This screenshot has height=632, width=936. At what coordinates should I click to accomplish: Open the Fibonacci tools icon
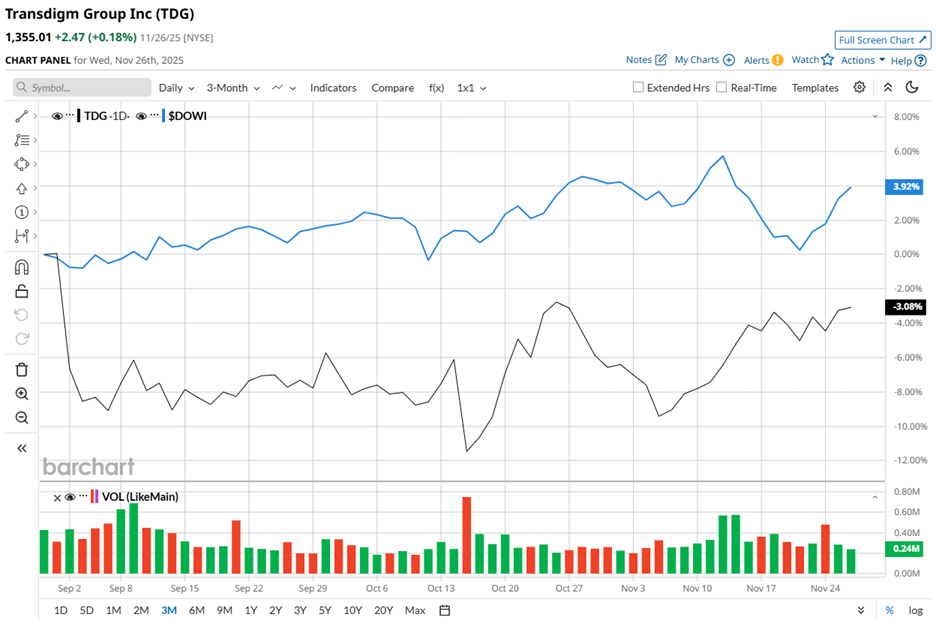[x=21, y=140]
